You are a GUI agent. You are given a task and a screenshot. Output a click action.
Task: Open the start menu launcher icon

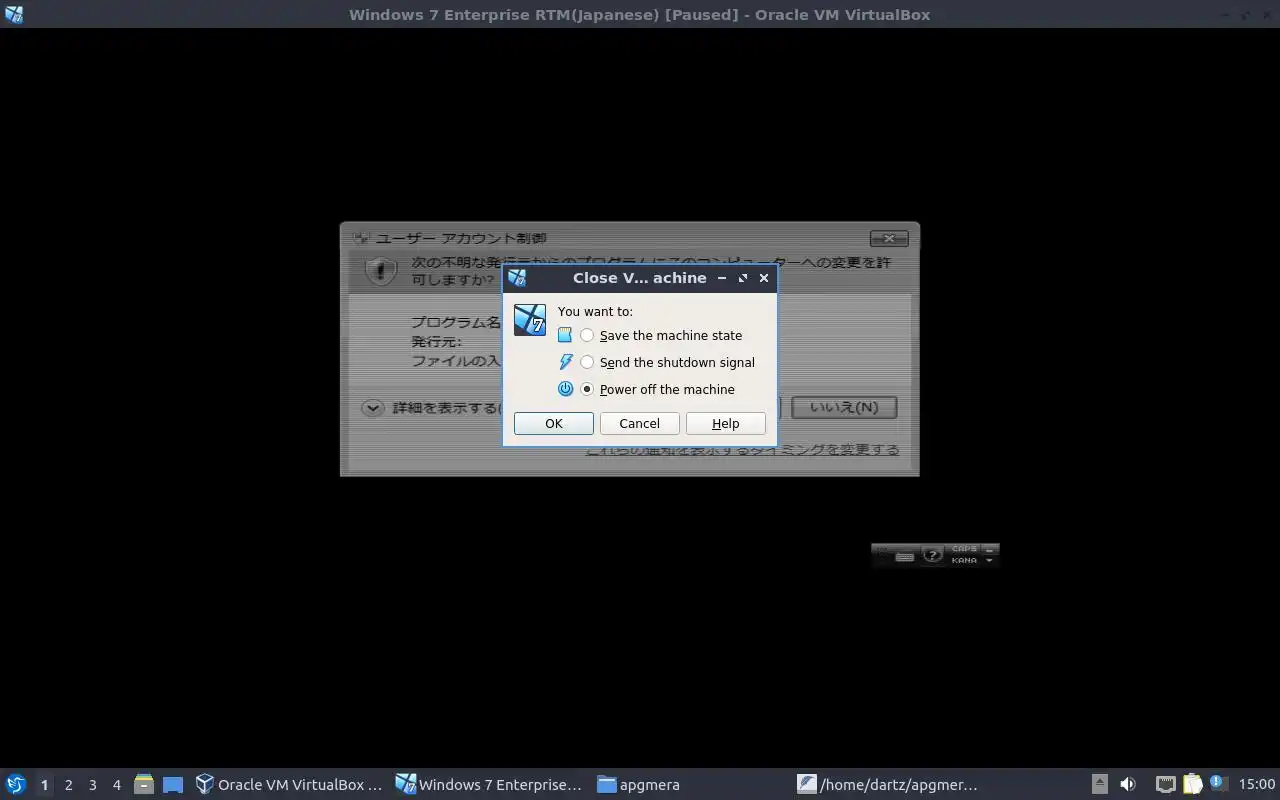16,784
